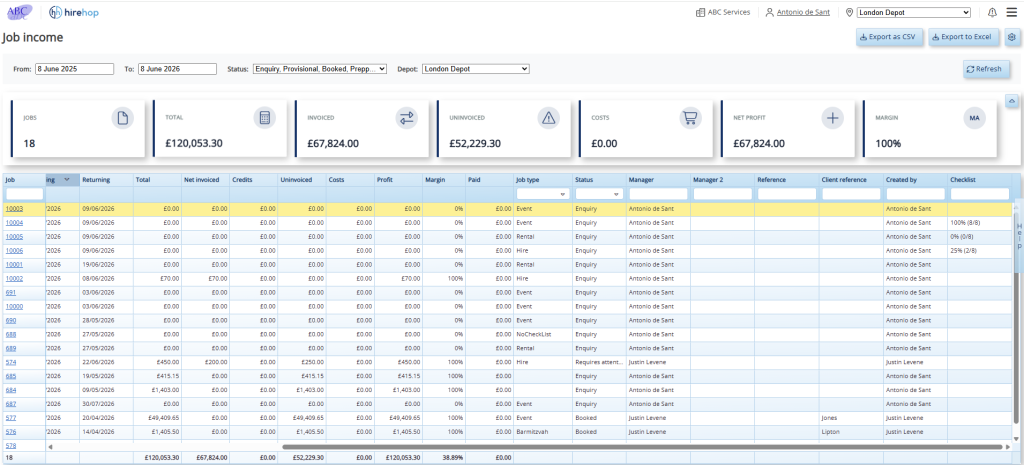Click the shopping cart icon on the Costs card
The width and height of the screenshot is (1024, 465).
[690, 118]
